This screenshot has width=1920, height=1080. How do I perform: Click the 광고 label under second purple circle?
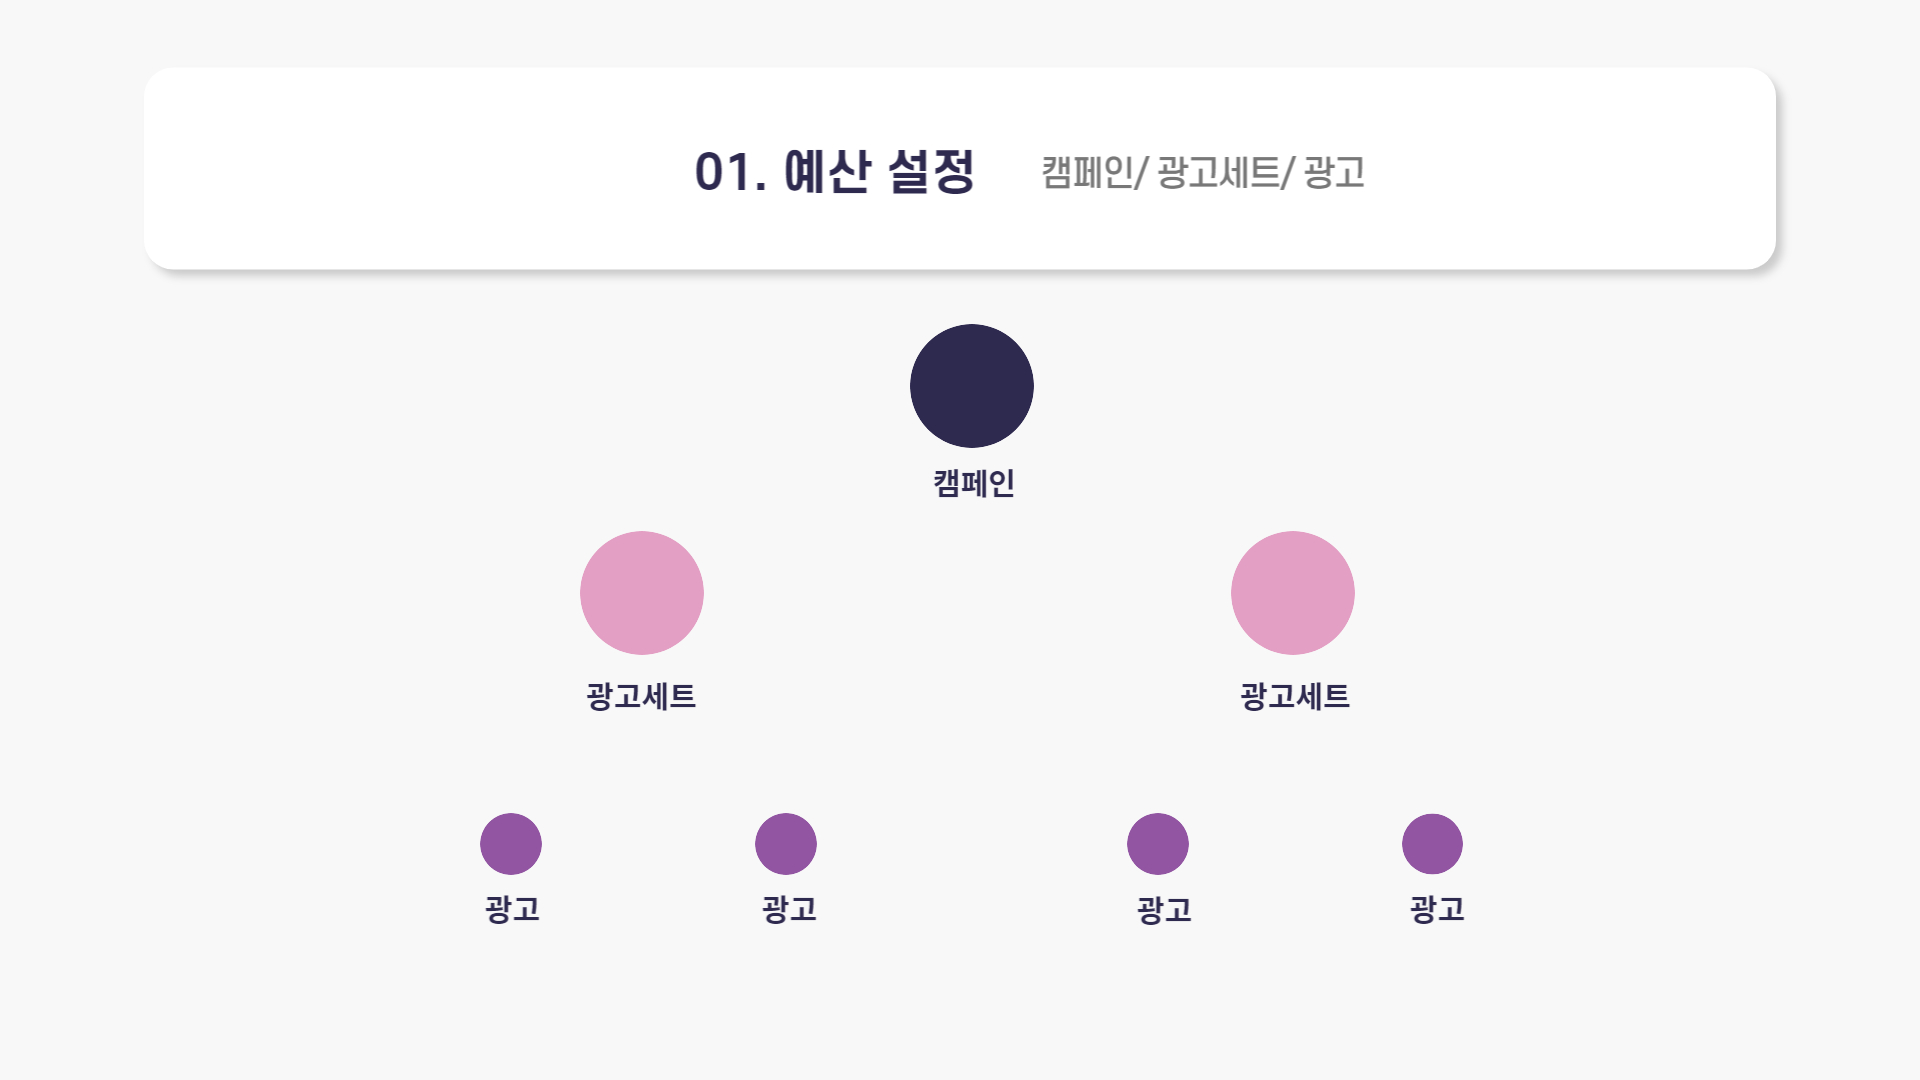point(790,909)
